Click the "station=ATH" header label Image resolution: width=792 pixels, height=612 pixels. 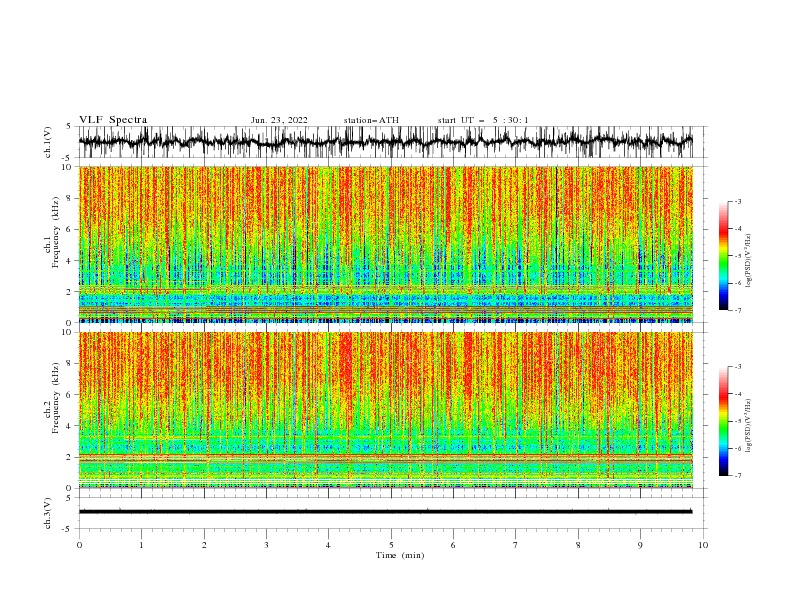click(x=371, y=120)
